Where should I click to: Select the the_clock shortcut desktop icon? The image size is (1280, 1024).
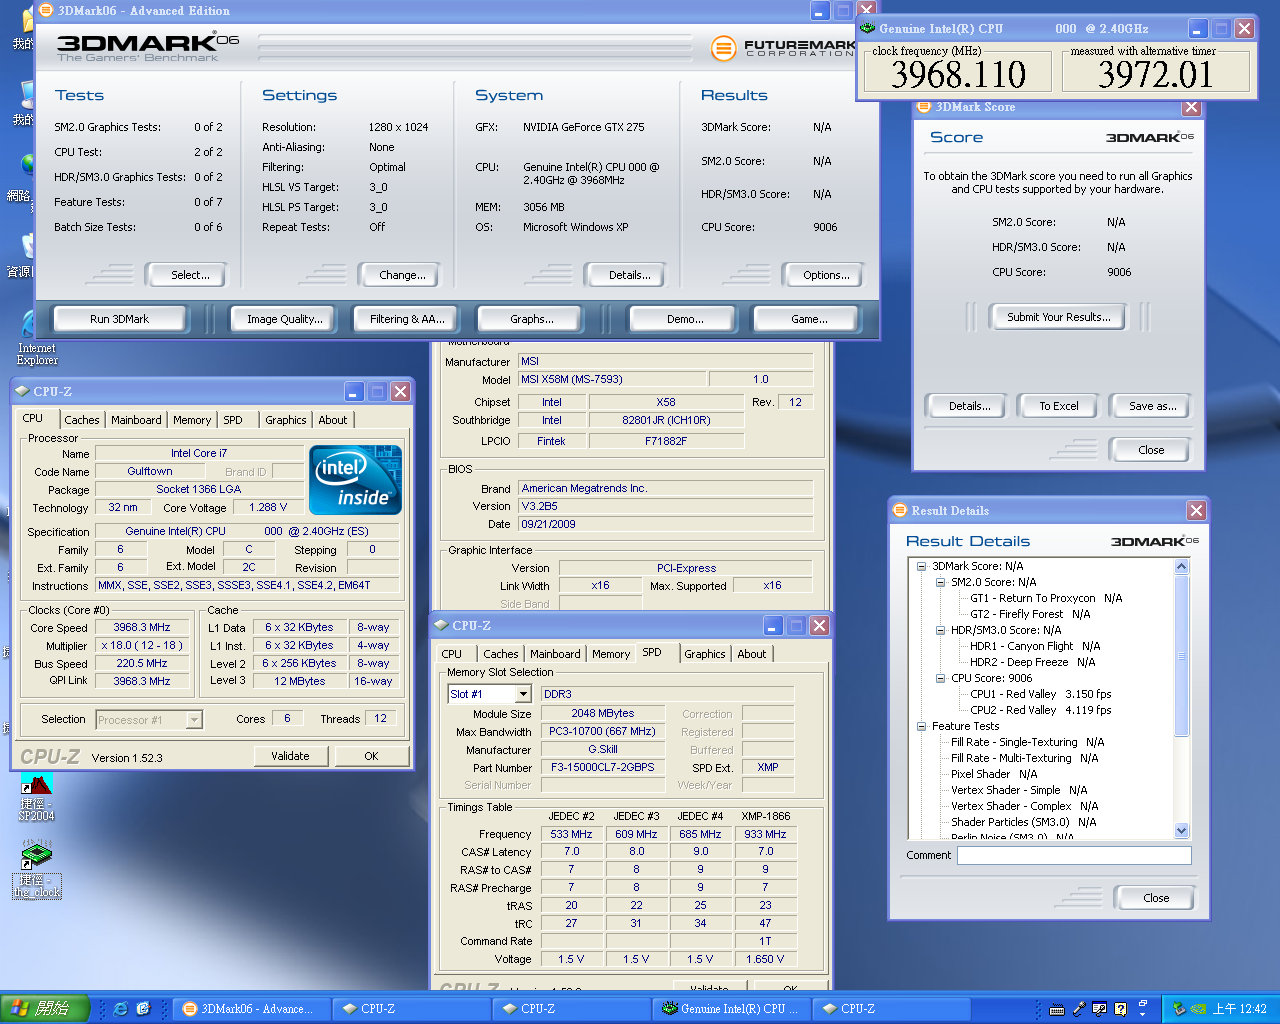(37, 869)
